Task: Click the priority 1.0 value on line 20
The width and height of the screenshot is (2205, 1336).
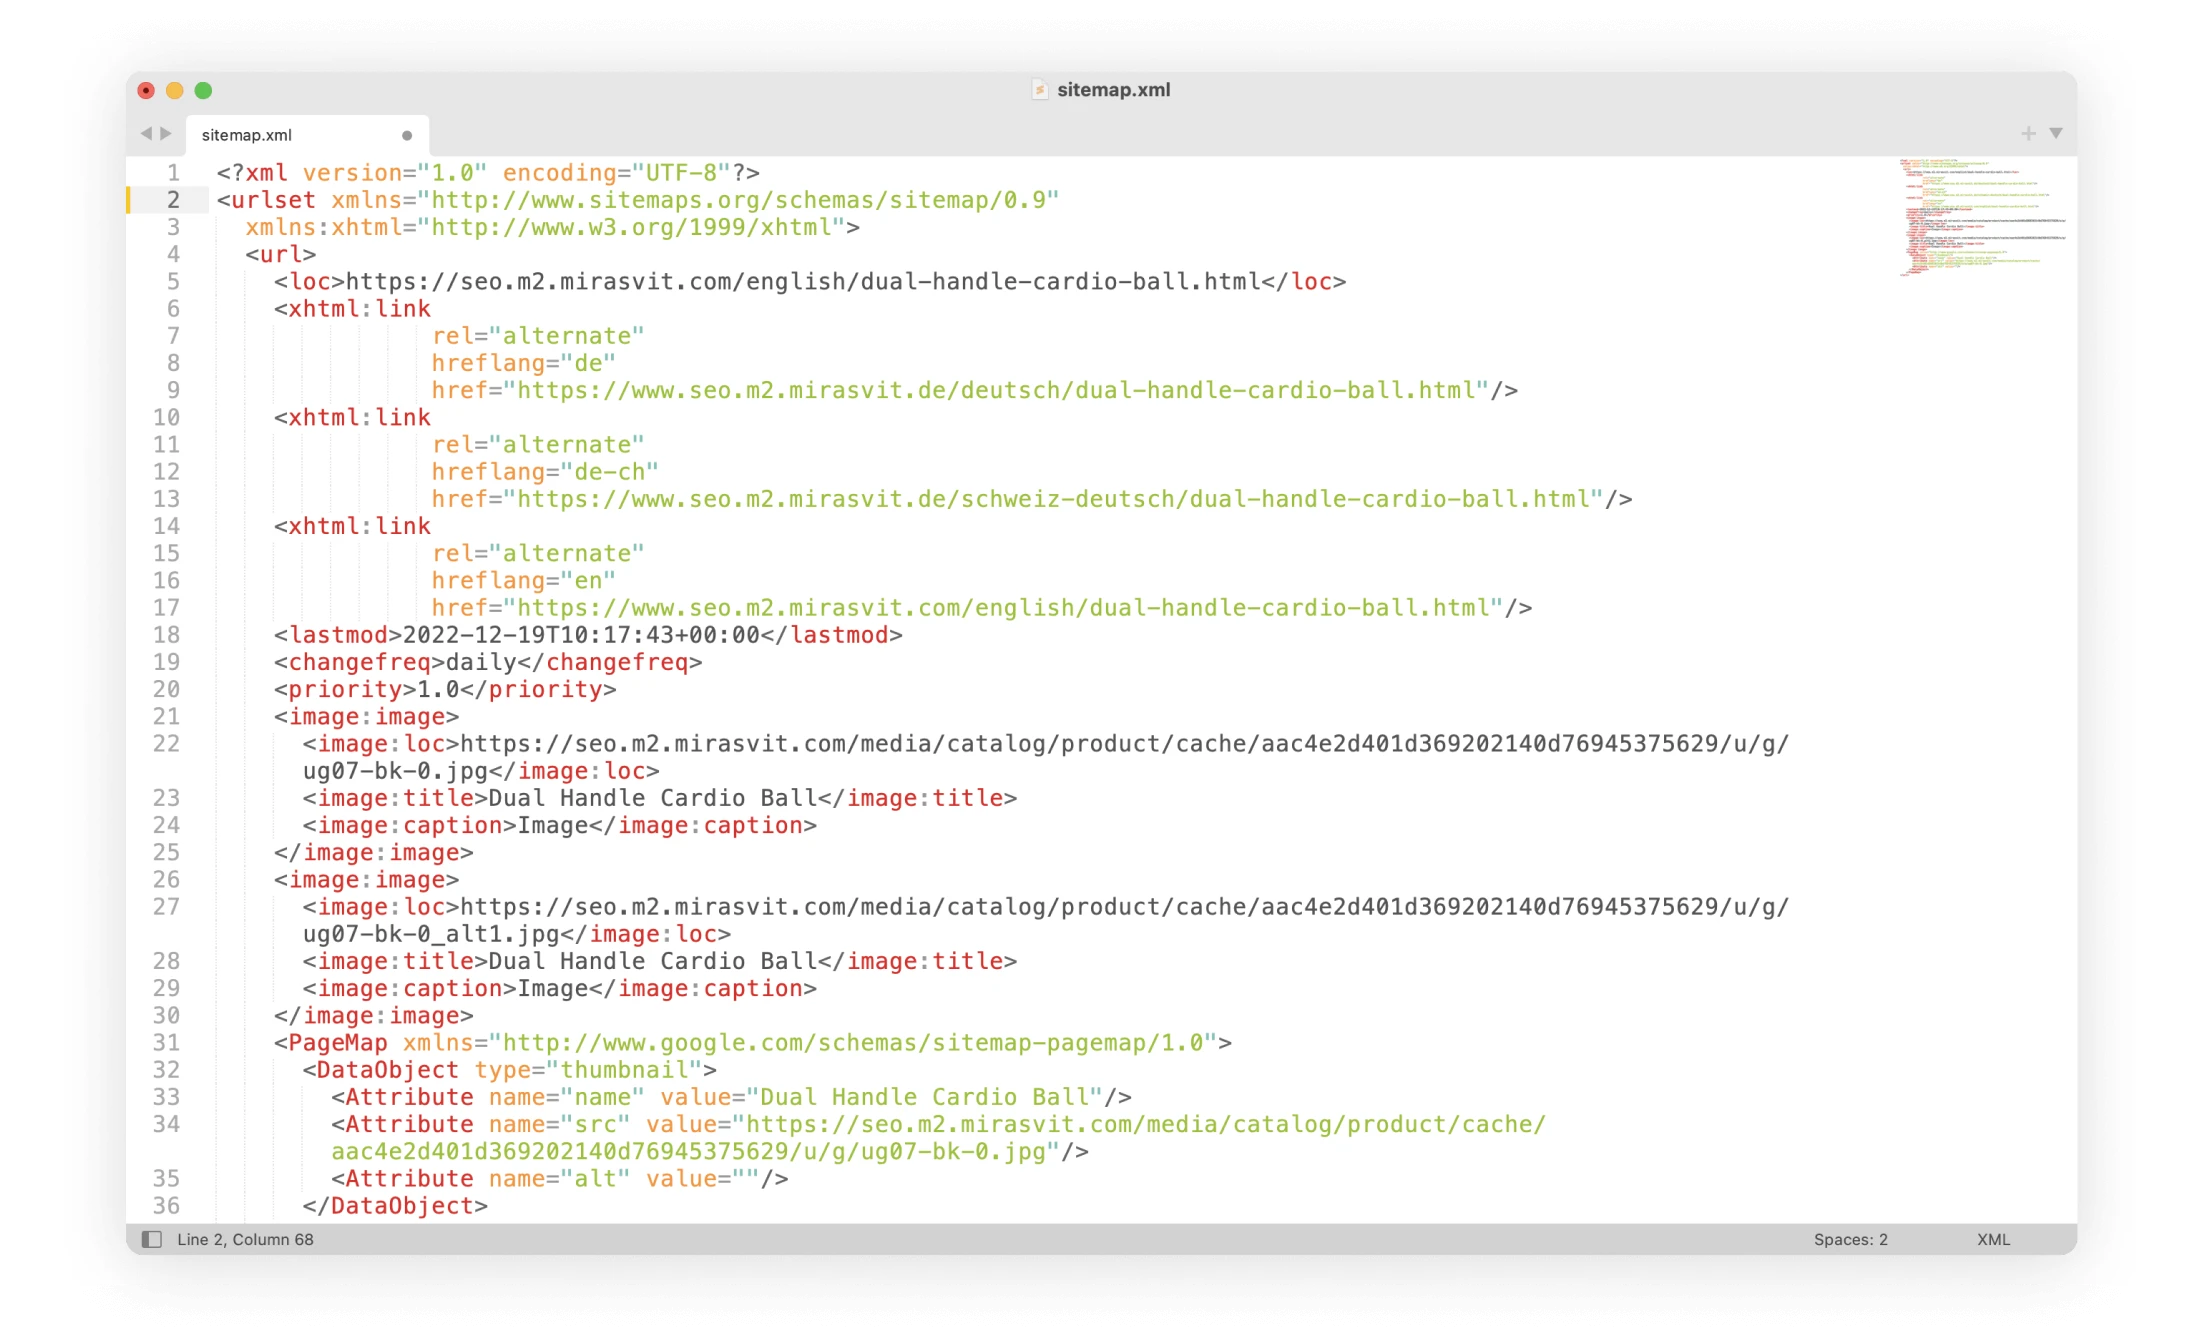Action: [x=440, y=689]
